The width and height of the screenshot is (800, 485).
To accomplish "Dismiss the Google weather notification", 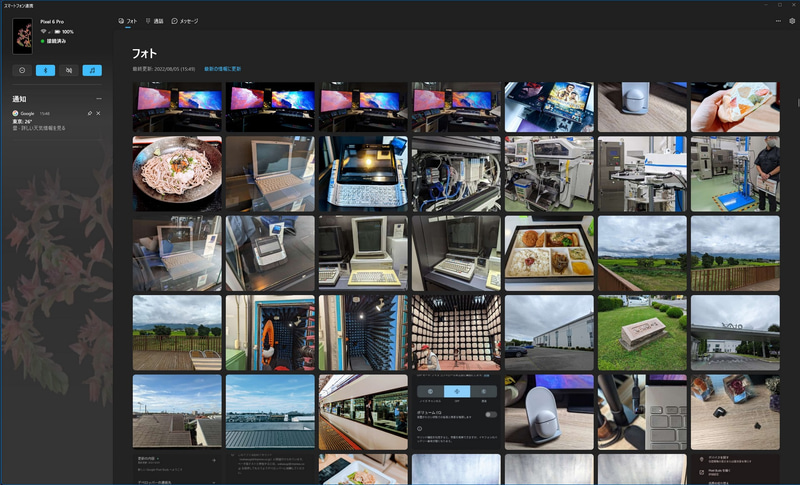I will coord(98,113).
